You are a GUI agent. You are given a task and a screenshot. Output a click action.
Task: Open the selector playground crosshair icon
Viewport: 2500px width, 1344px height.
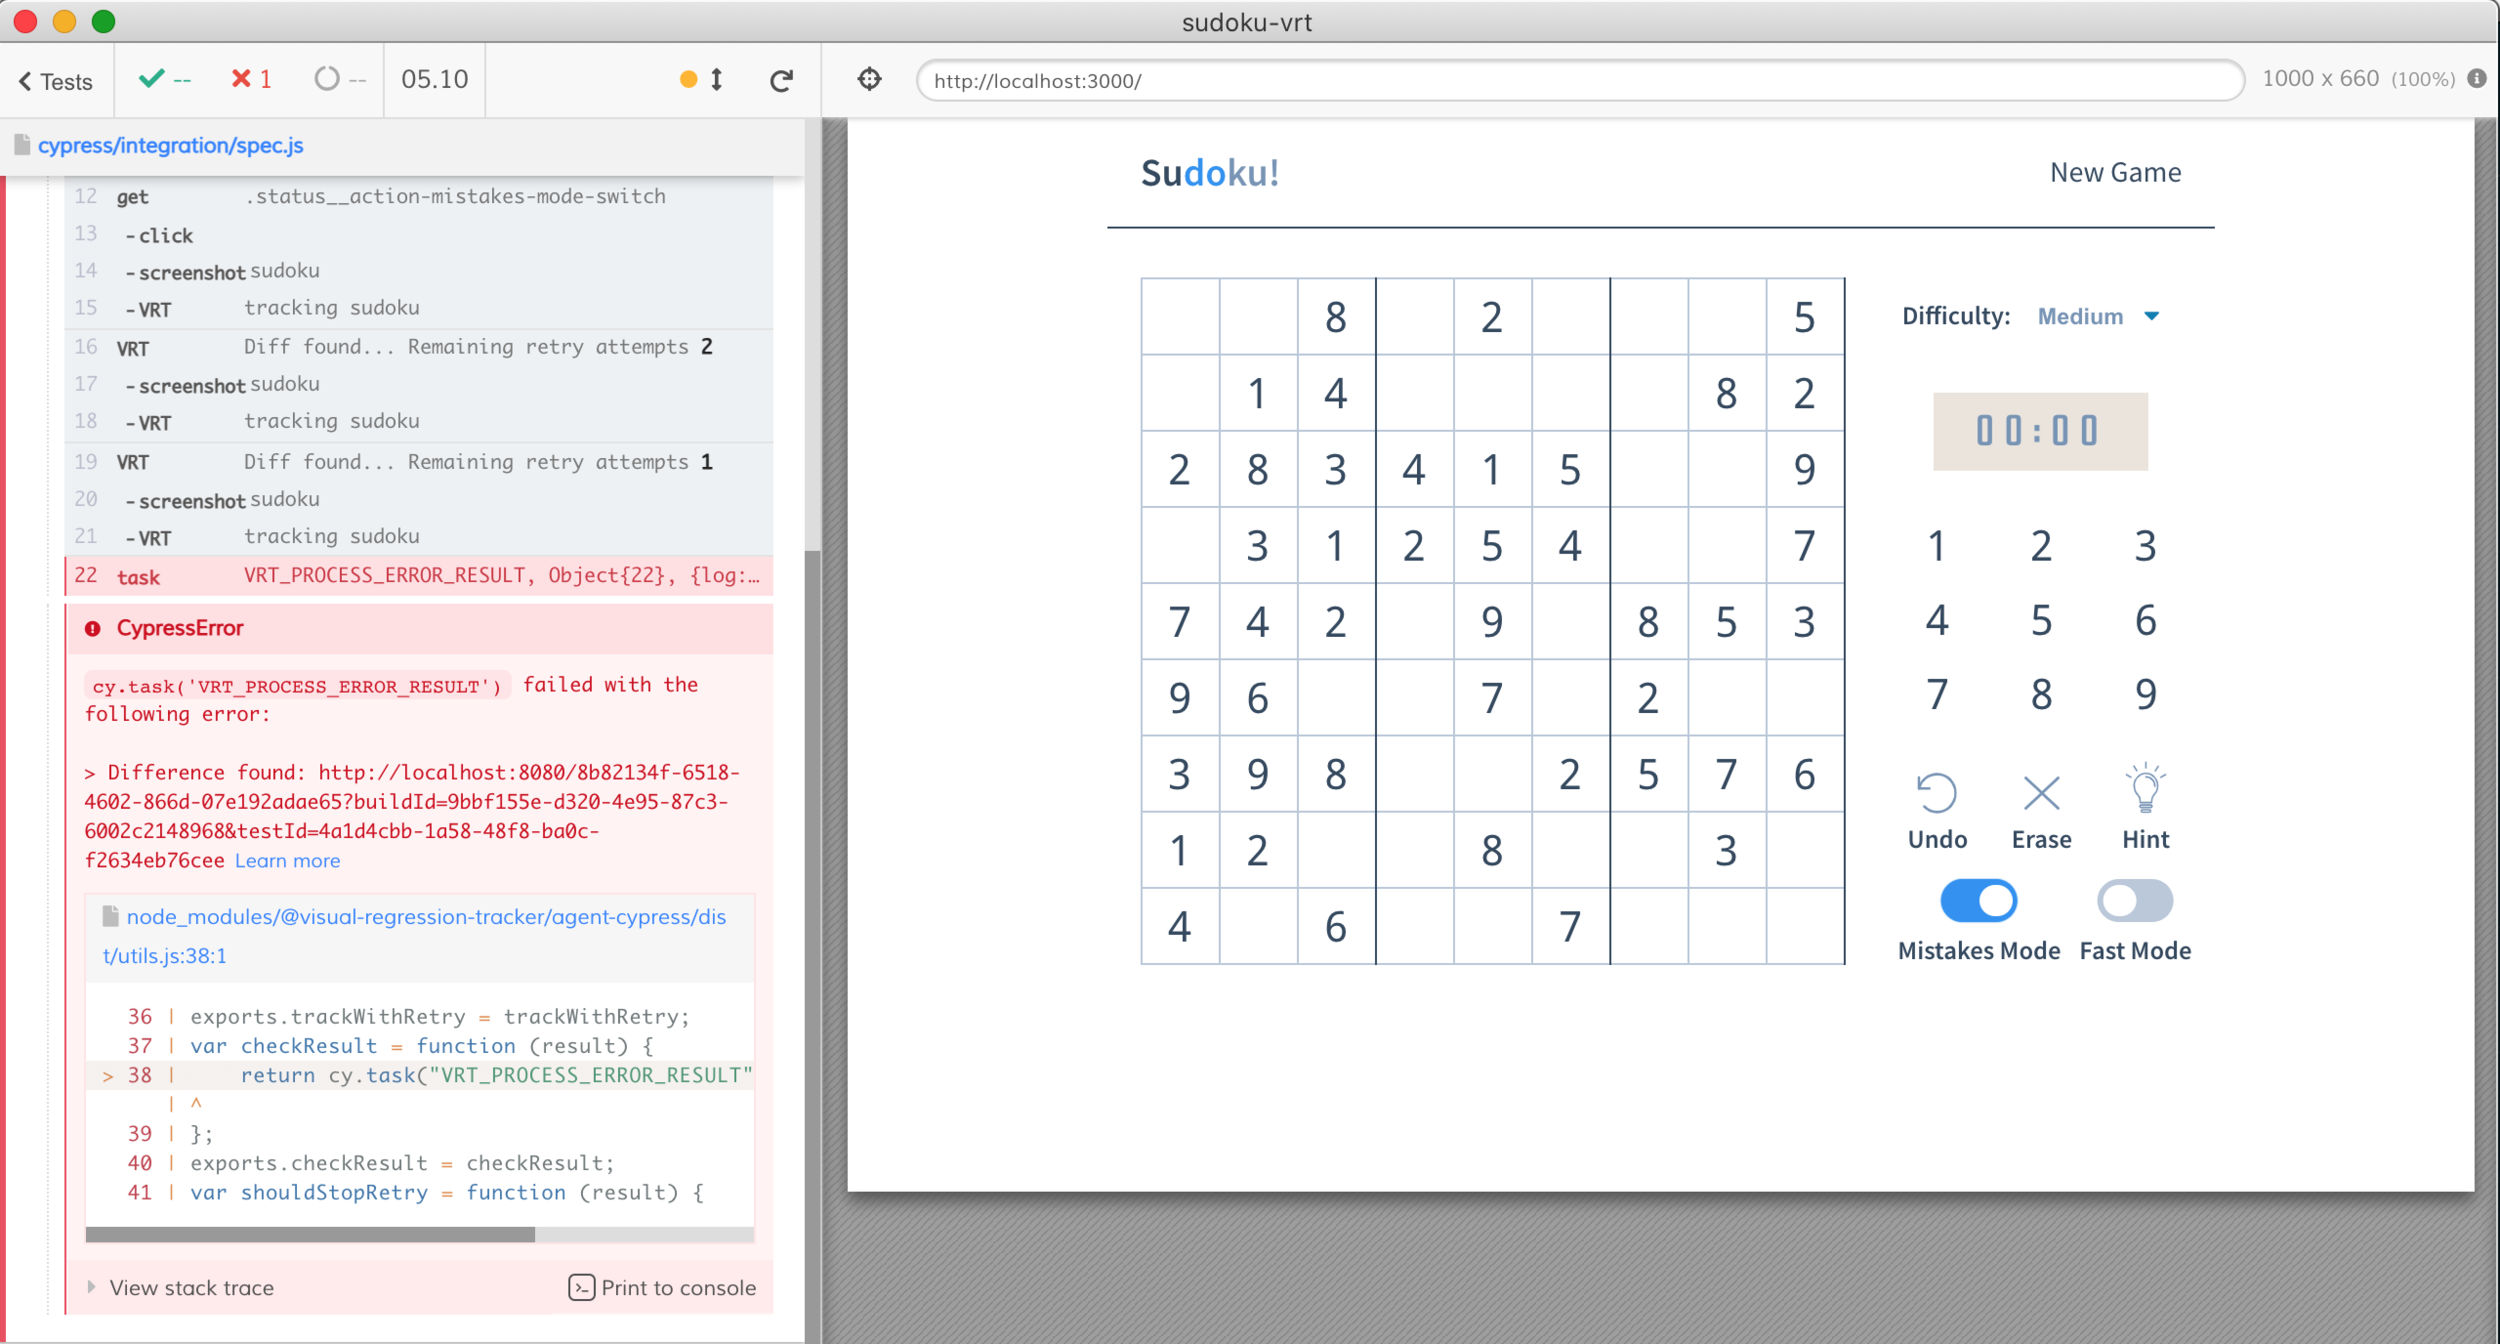point(869,79)
